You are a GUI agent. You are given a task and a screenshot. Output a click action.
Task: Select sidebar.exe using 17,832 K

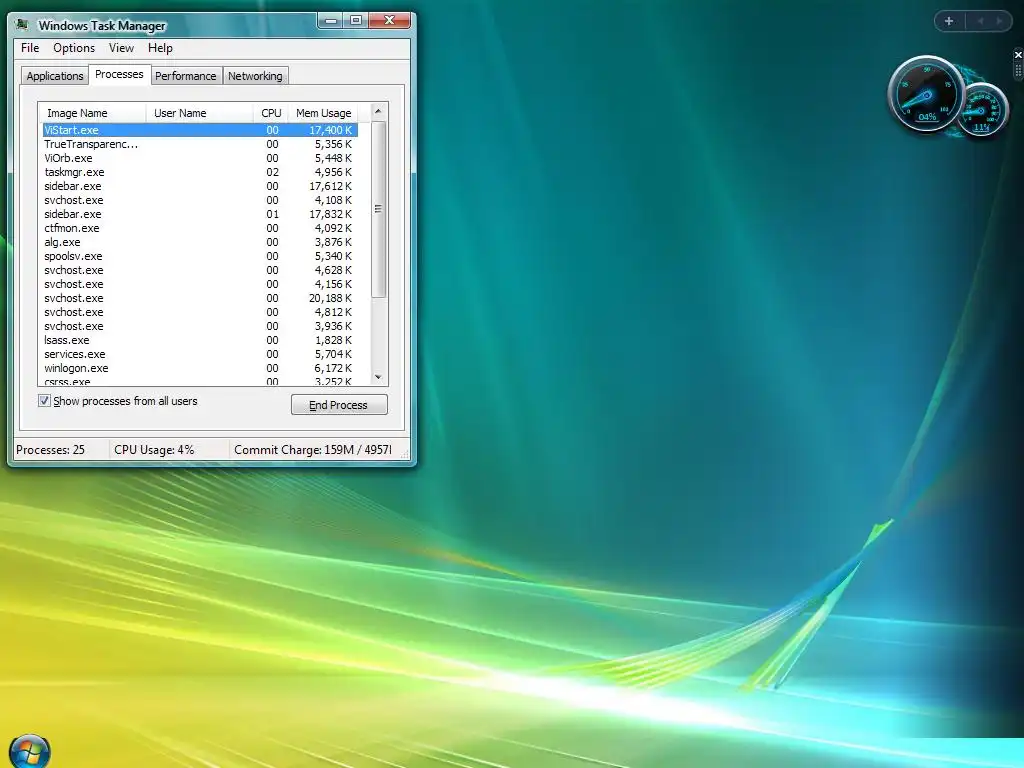pyautogui.click(x=200, y=214)
